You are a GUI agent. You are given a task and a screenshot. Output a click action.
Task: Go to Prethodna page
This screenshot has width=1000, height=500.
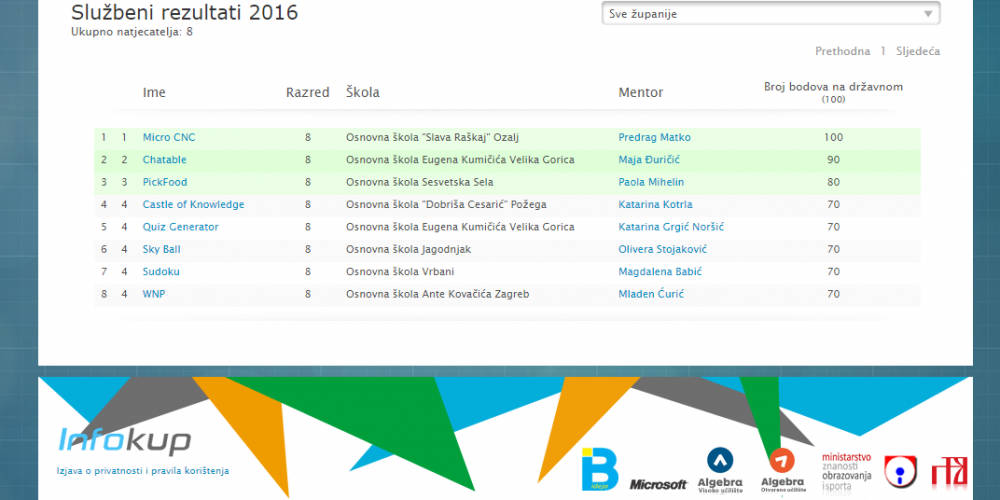(842, 51)
